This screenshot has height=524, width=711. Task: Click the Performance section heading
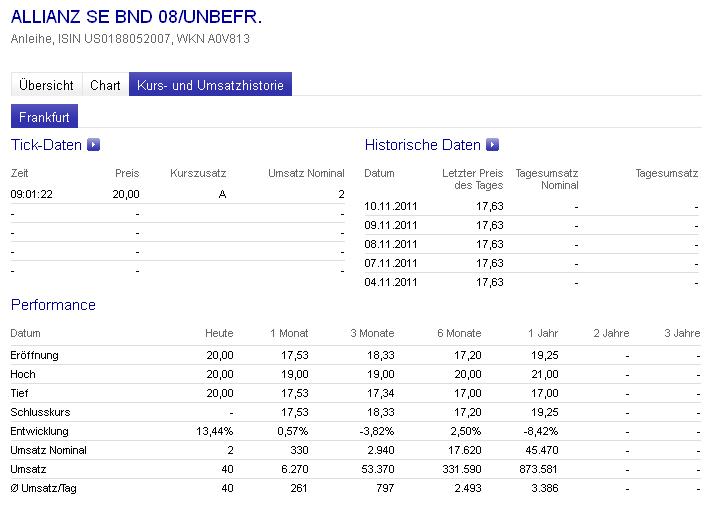pos(53,304)
